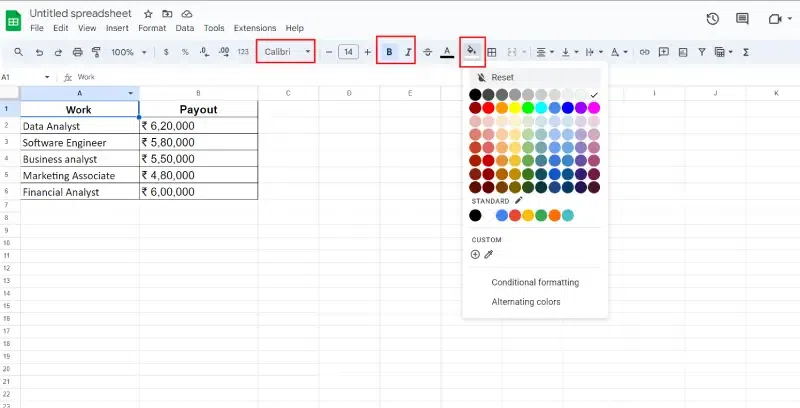Click the search menus magnifier icon
800x408 pixels.
coord(18,52)
